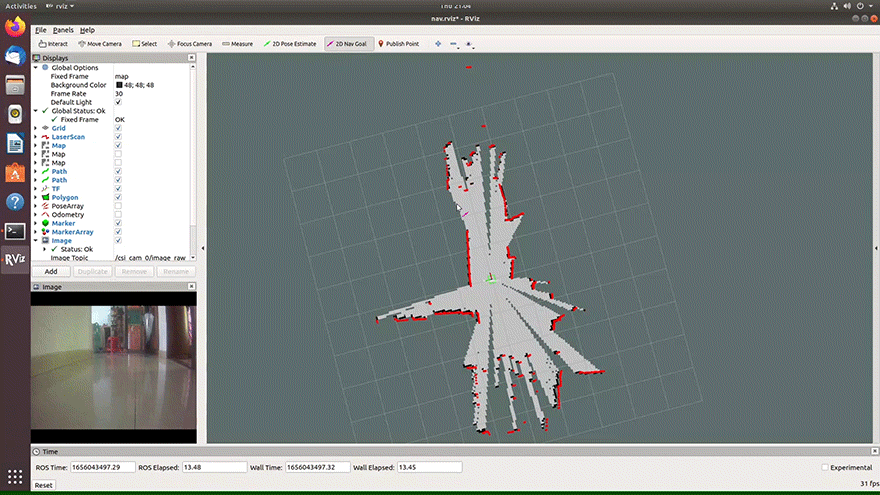Open Firefox from the Ubuntu dock
Image resolution: width=880 pixels, height=495 pixels.
coord(15,29)
